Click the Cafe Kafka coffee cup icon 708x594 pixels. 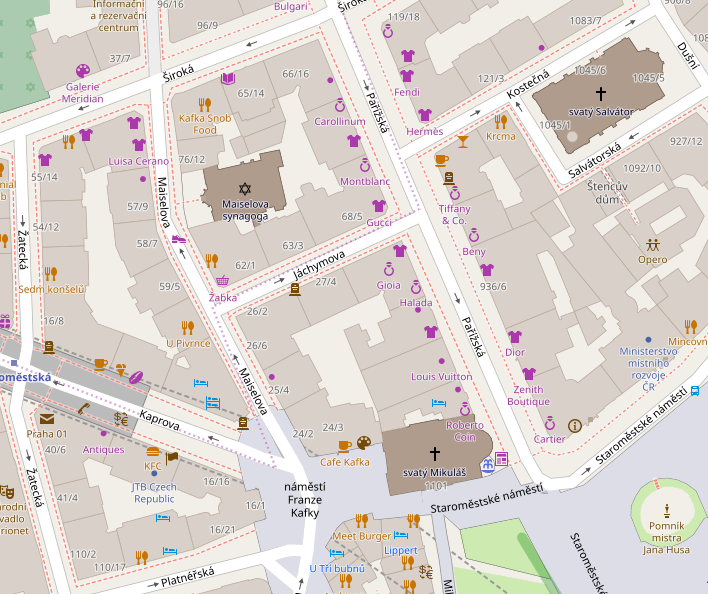point(345,446)
